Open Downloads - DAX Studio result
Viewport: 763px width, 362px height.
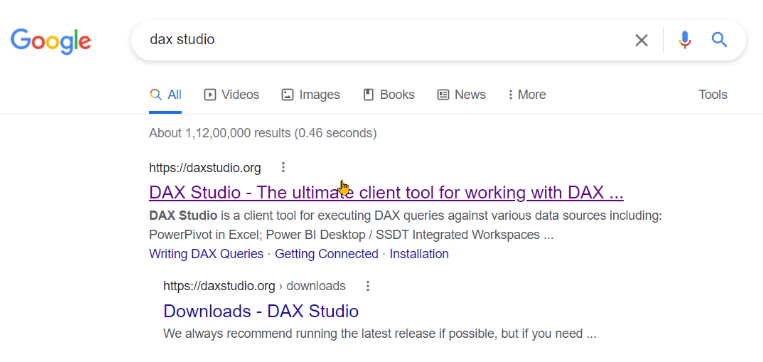coord(261,311)
